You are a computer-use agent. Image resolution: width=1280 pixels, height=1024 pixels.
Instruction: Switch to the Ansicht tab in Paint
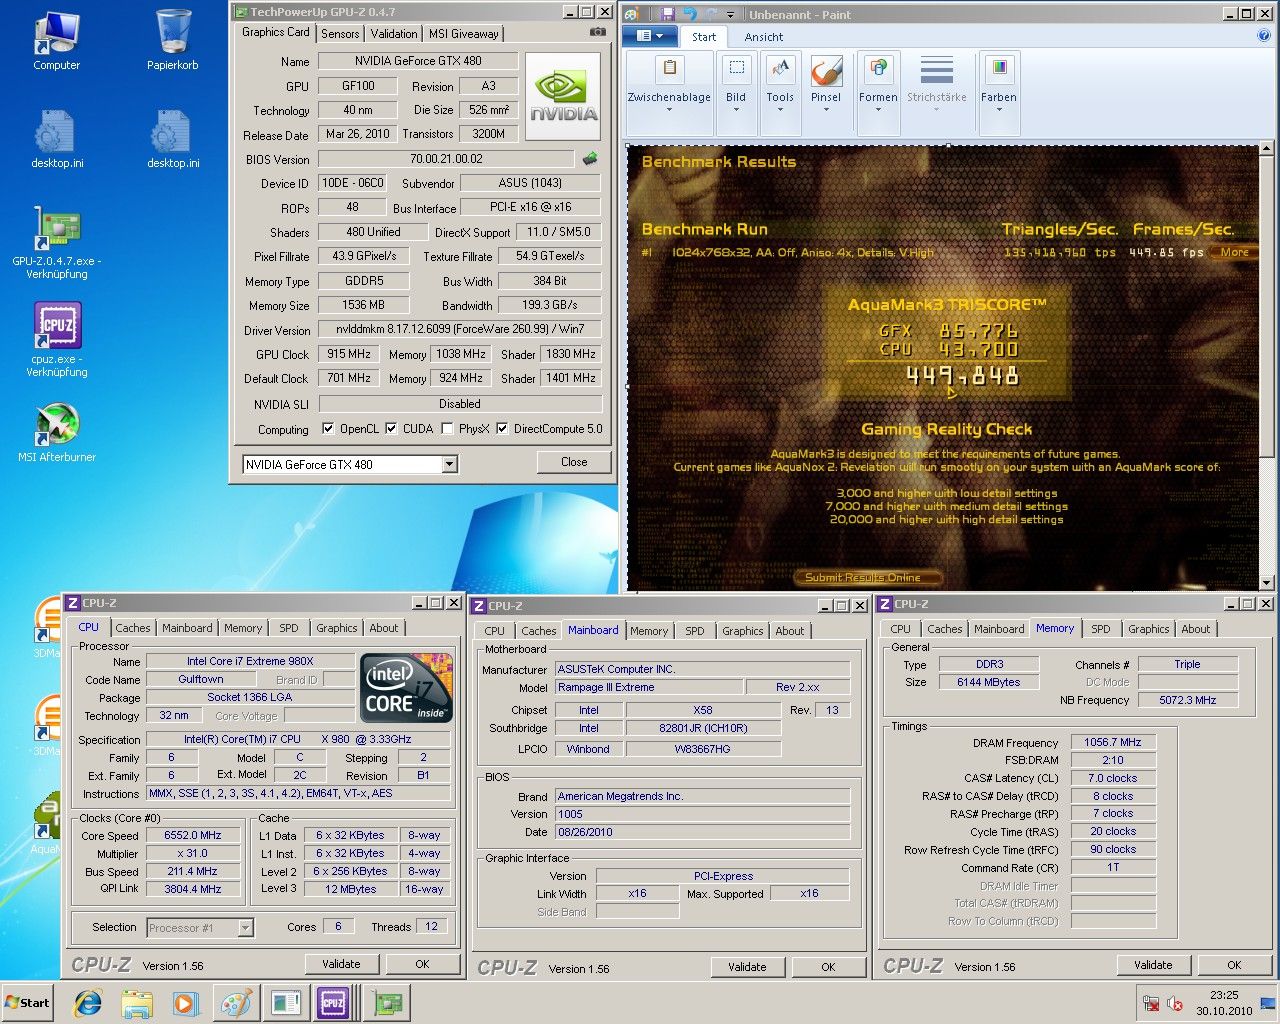pos(764,37)
